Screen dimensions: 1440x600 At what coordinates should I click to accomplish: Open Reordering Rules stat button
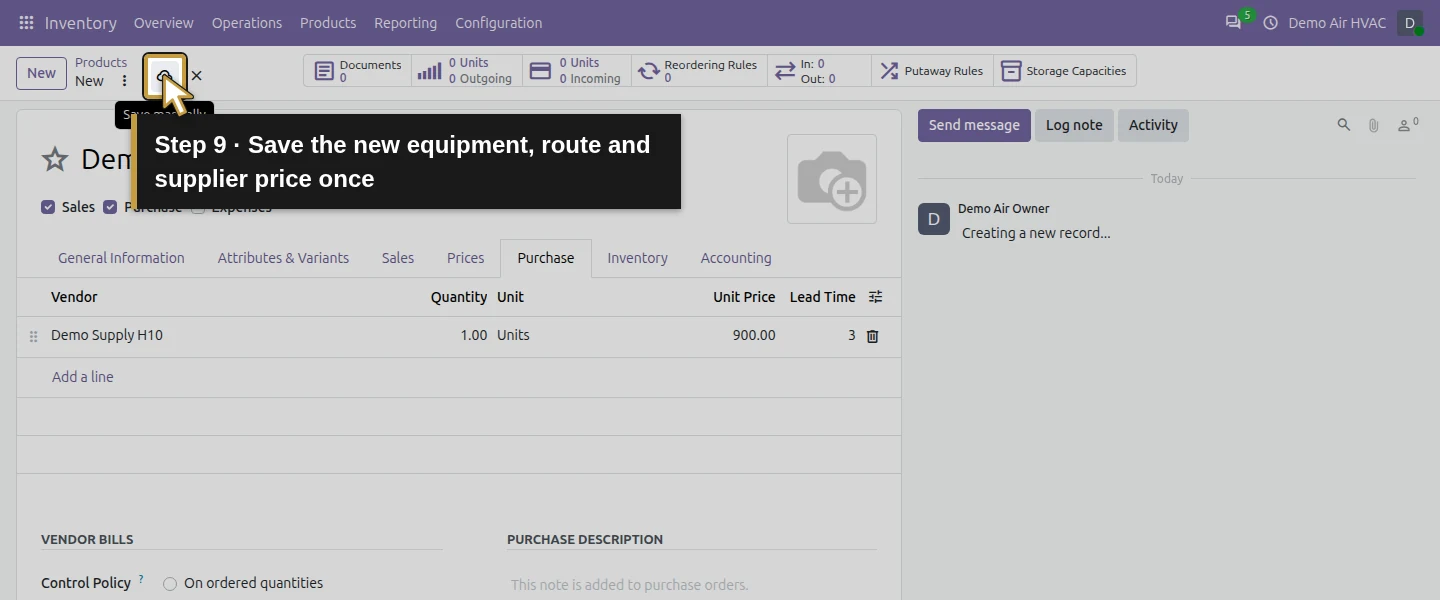[x=699, y=71]
